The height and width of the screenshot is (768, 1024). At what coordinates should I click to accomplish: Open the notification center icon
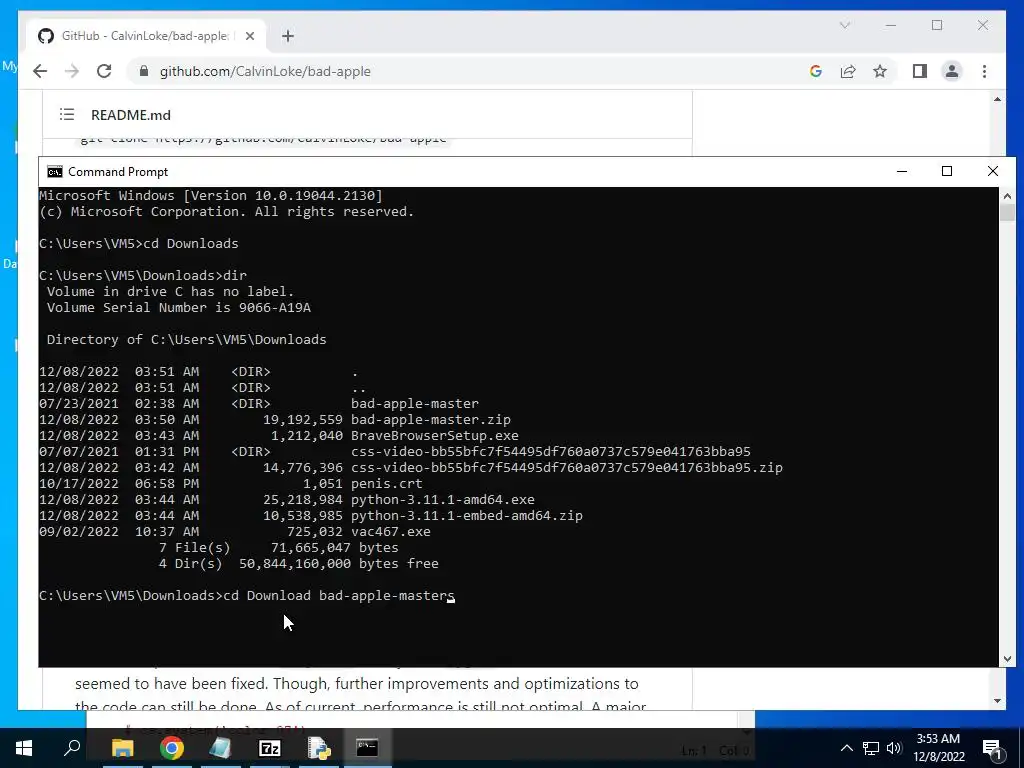(992, 748)
